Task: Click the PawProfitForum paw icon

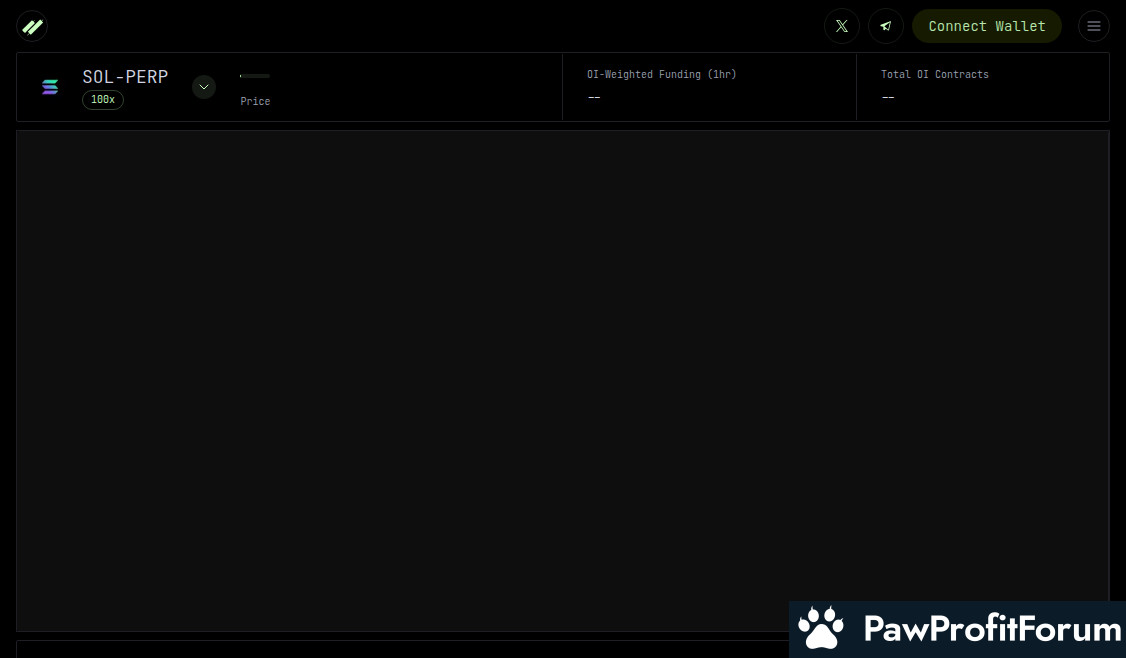Action: tap(822, 629)
